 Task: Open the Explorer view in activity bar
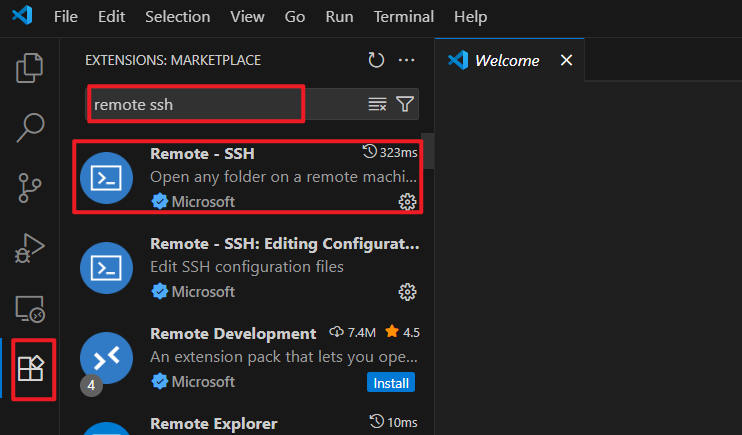pos(31,68)
